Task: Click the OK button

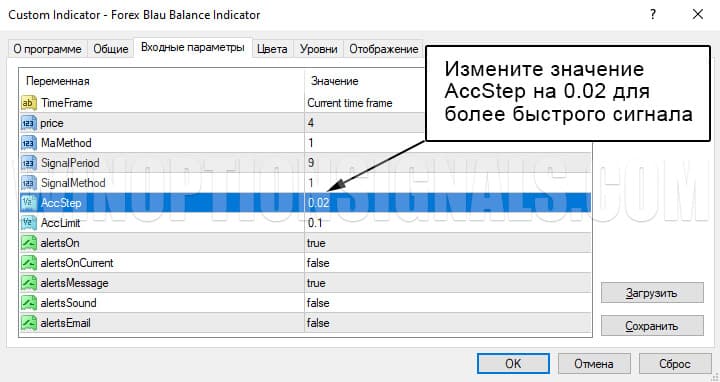Action: click(x=513, y=364)
